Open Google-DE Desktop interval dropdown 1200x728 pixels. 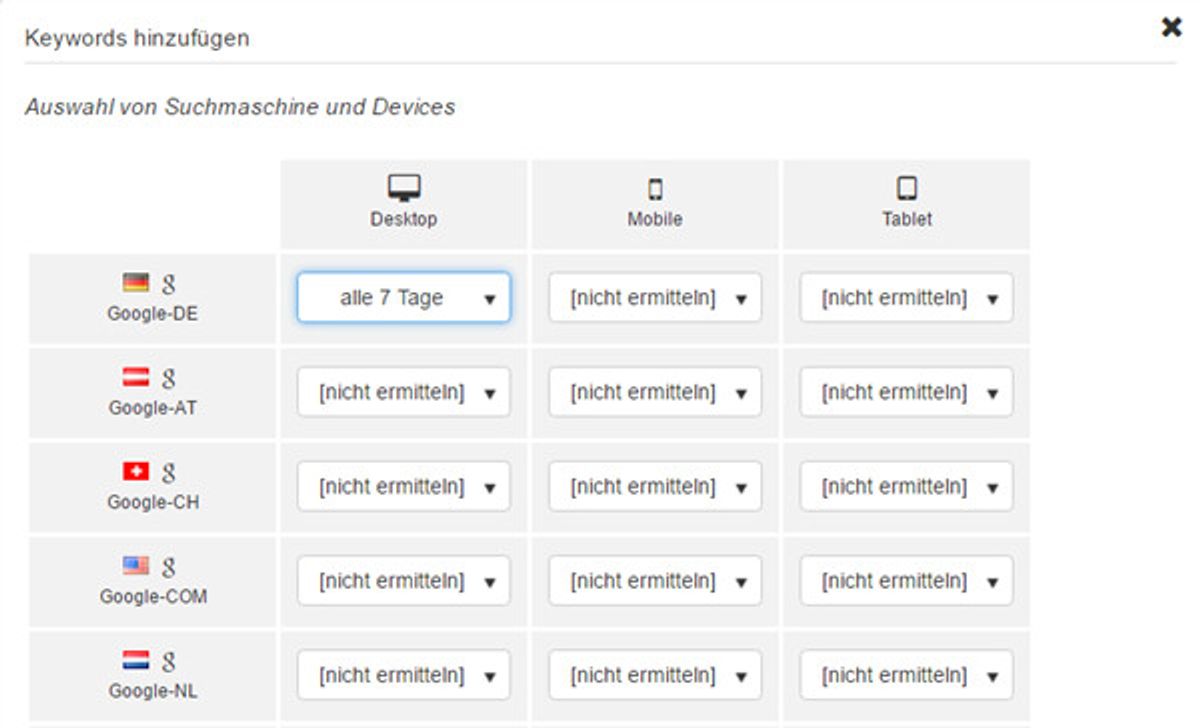[404, 298]
